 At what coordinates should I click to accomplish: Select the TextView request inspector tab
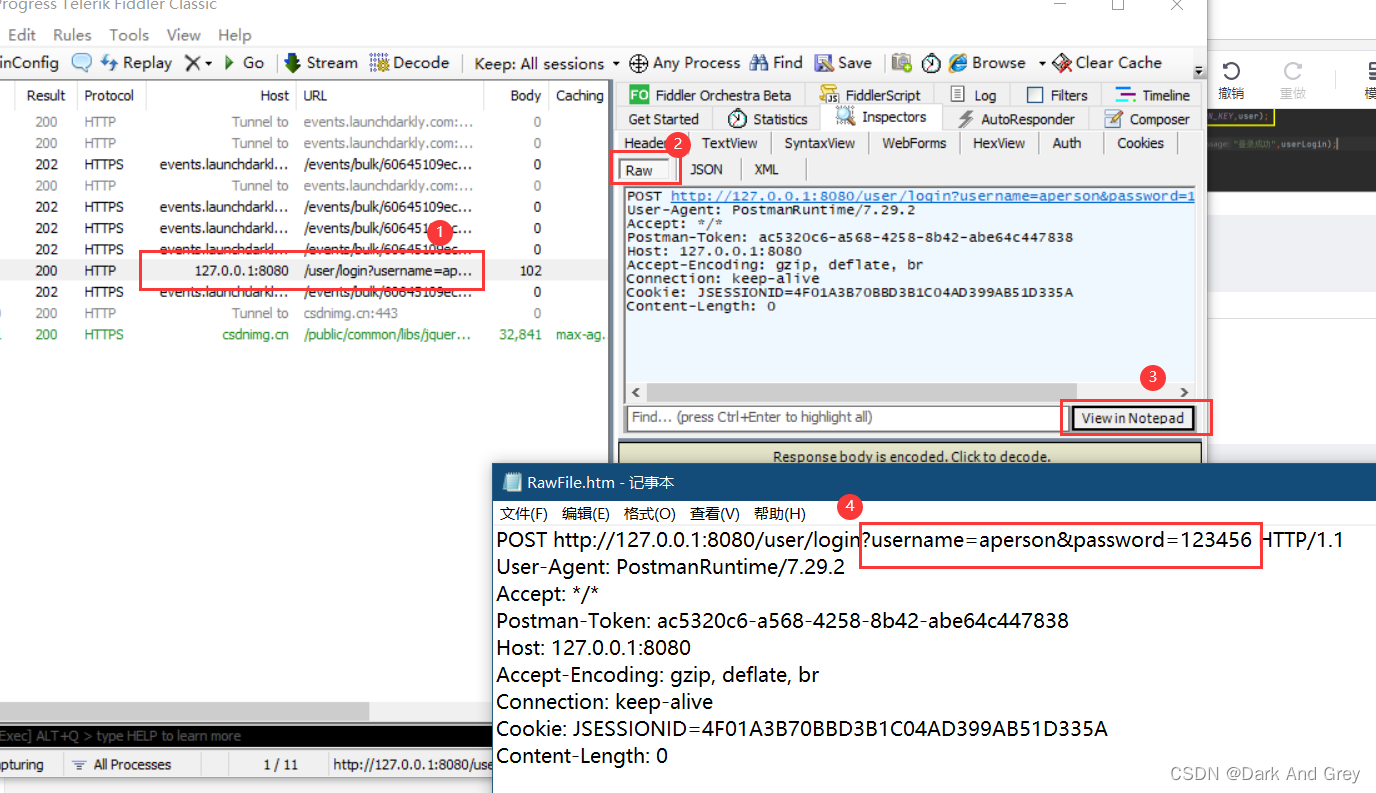coord(729,143)
